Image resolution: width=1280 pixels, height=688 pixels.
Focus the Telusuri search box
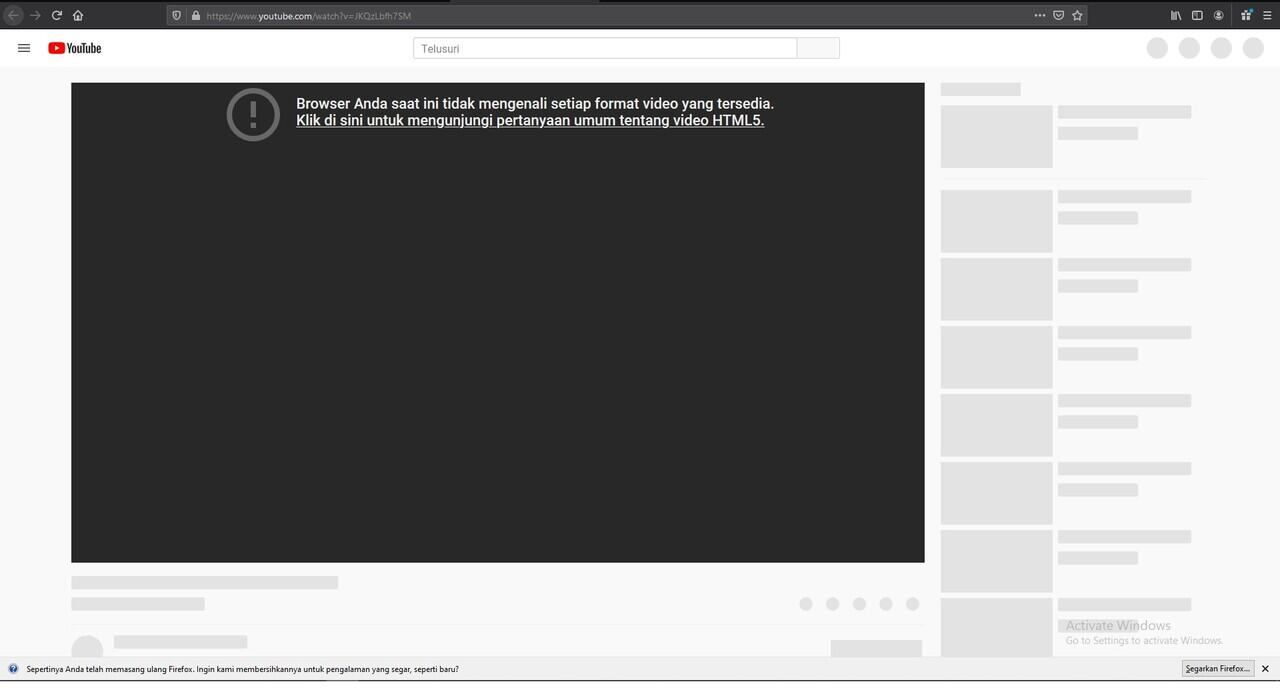pos(605,48)
